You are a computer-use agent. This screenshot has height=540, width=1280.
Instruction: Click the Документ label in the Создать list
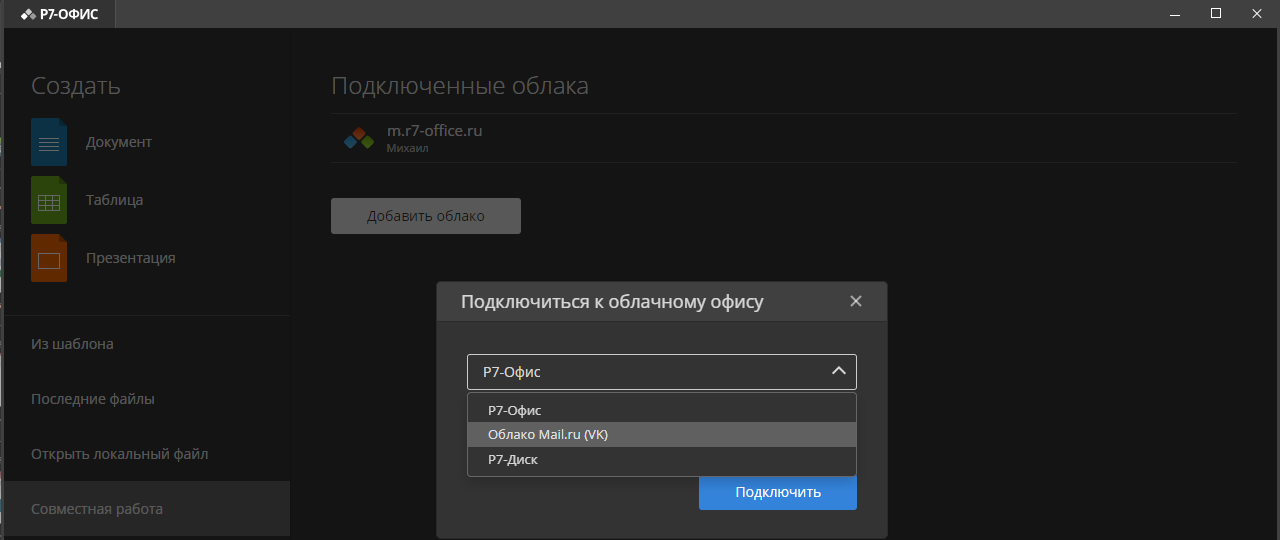point(119,142)
